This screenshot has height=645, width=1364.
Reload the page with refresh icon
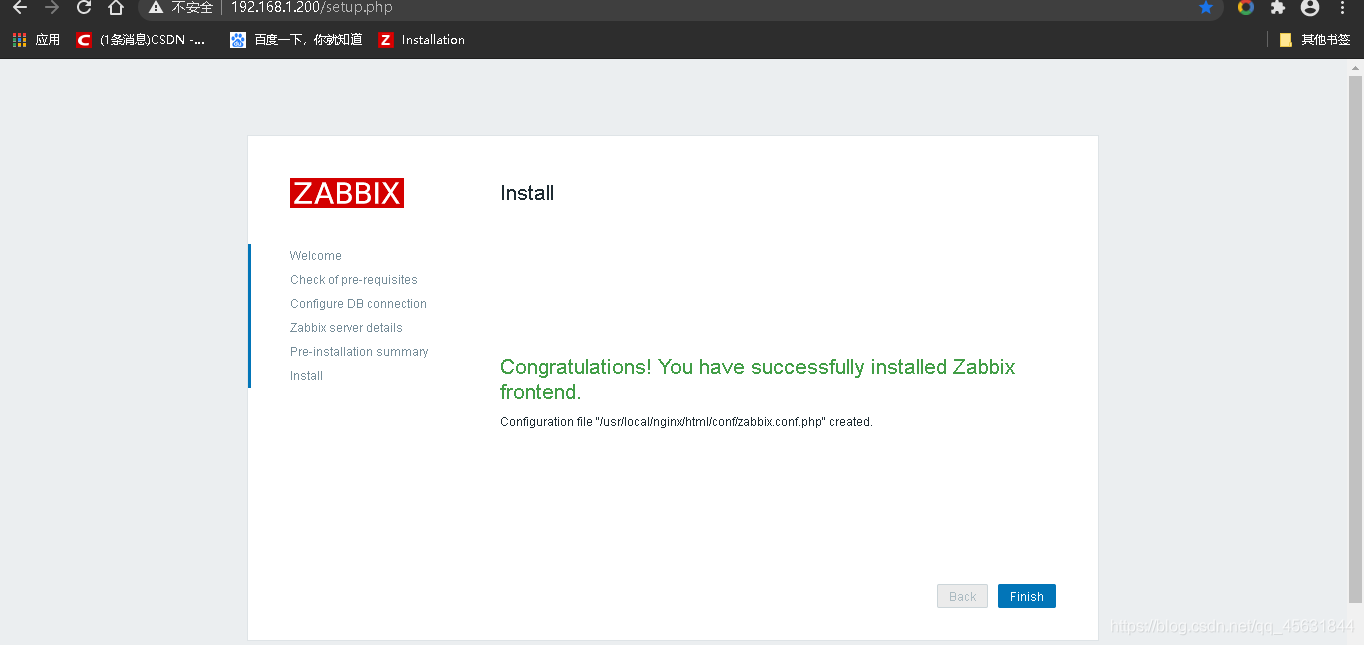[x=84, y=8]
